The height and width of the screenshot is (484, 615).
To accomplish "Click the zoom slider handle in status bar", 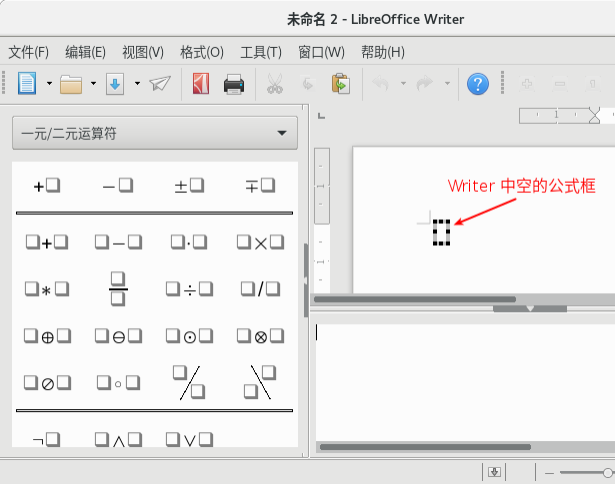I will [x=608, y=473].
